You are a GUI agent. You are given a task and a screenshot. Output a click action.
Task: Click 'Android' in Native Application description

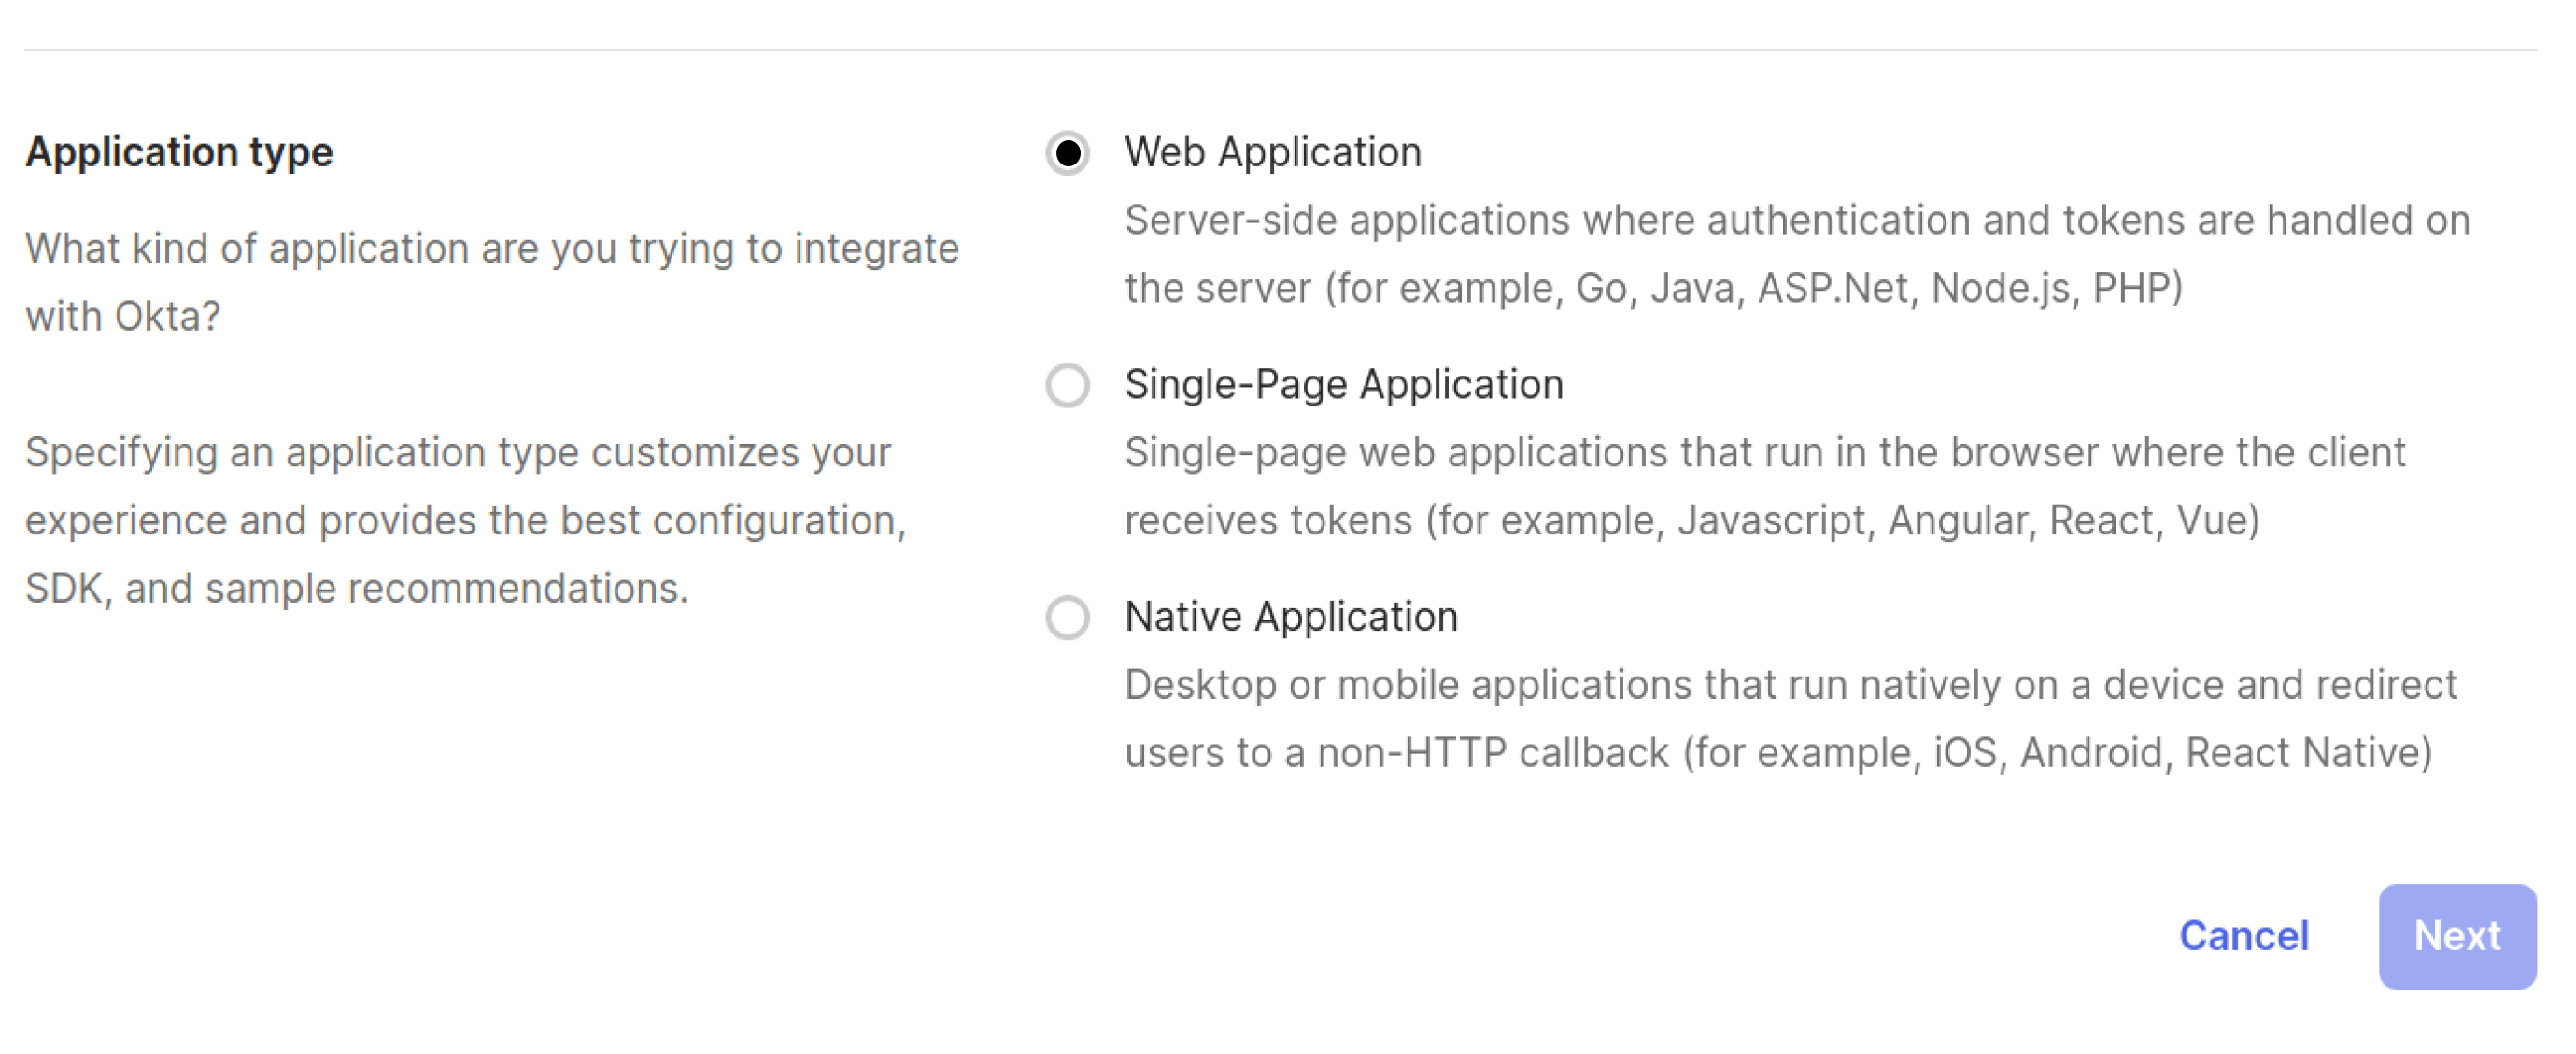pyautogui.click(x=2091, y=753)
